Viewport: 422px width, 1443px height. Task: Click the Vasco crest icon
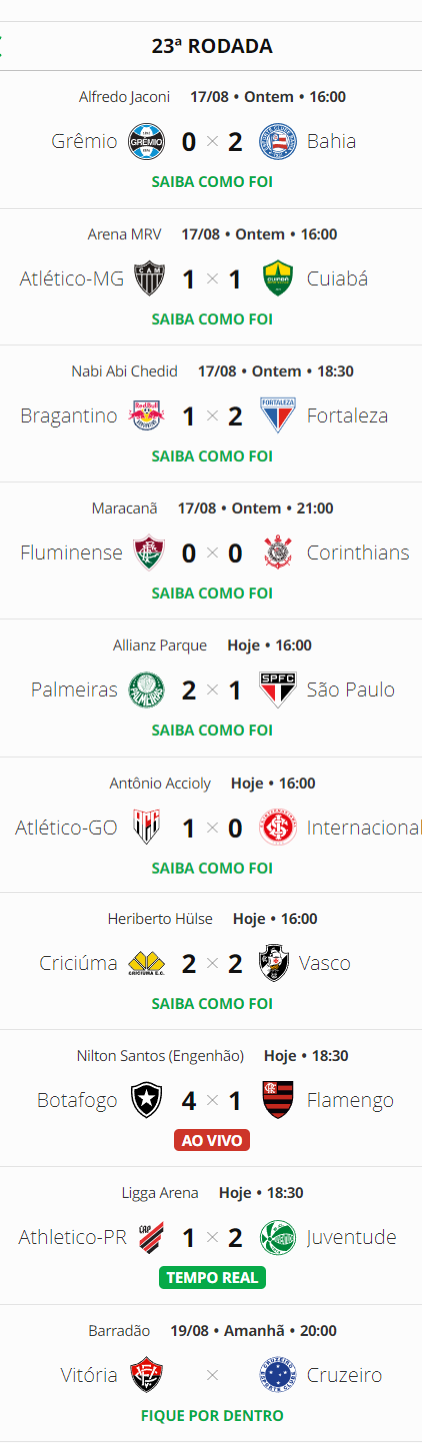click(x=274, y=963)
